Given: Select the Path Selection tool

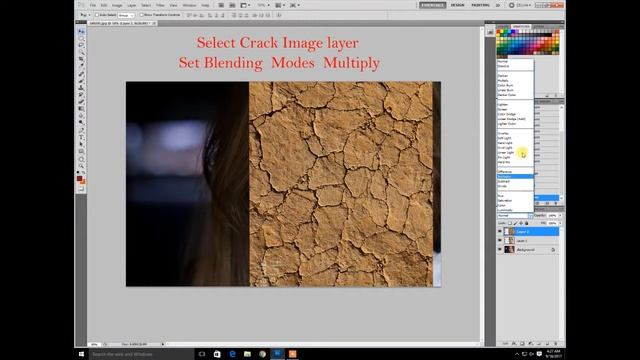Looking at the screenshot, I should click(81, 144).
